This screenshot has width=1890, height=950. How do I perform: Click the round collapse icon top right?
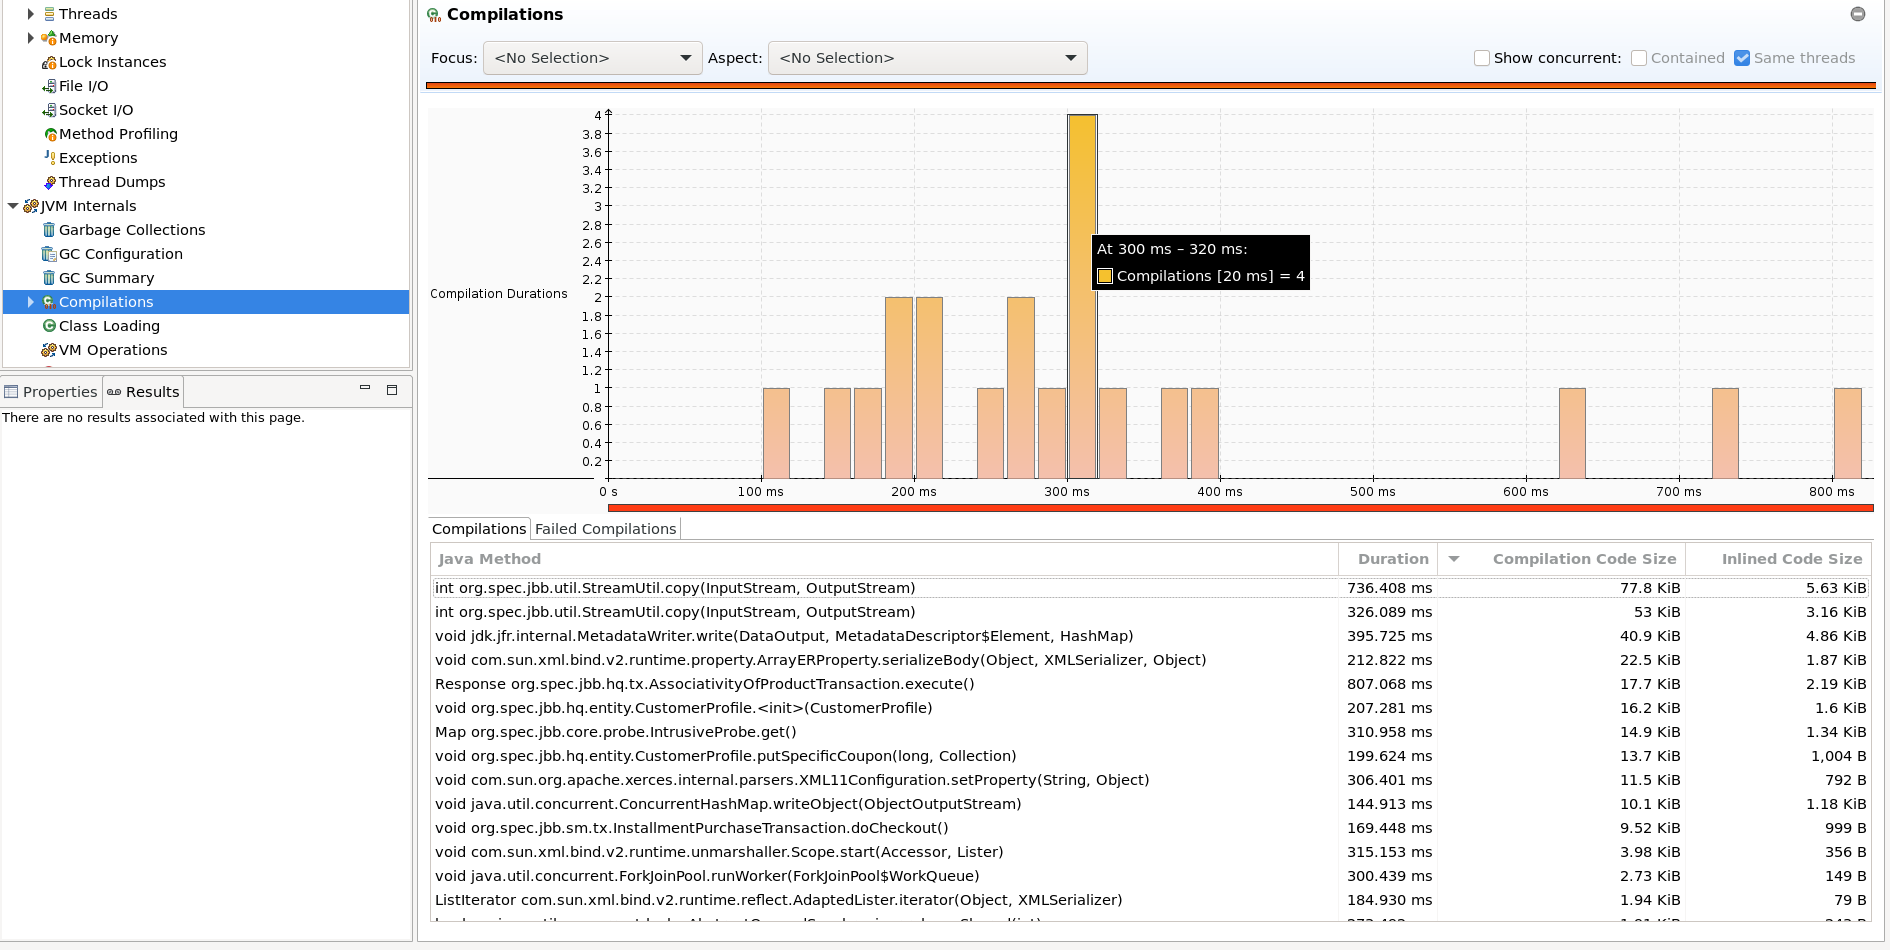pyautogui.click(x=1858, y=14)
